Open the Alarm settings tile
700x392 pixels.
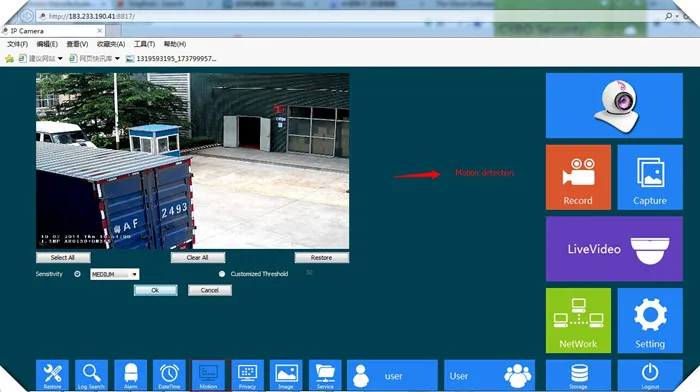130,375
